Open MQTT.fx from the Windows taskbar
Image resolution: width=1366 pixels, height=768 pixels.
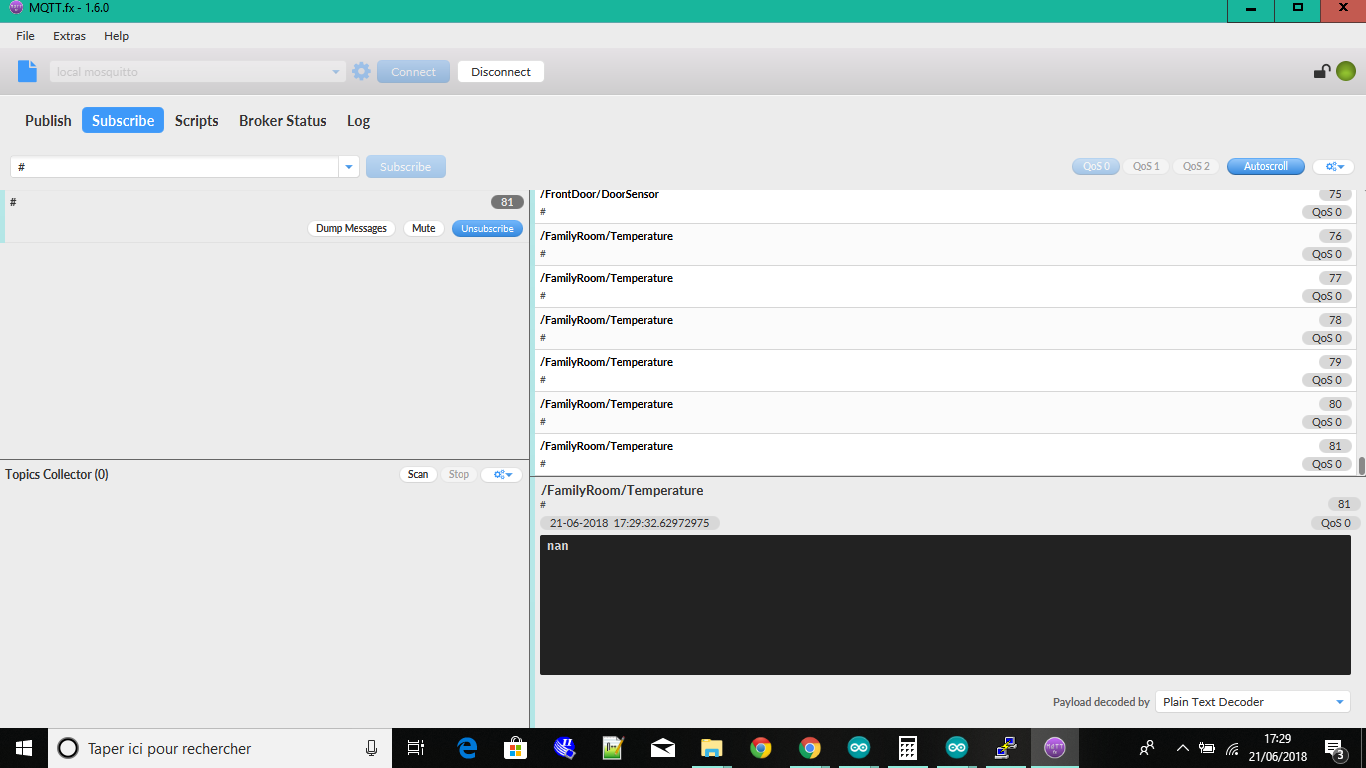pyautogui.click(x=1055, y=748)
